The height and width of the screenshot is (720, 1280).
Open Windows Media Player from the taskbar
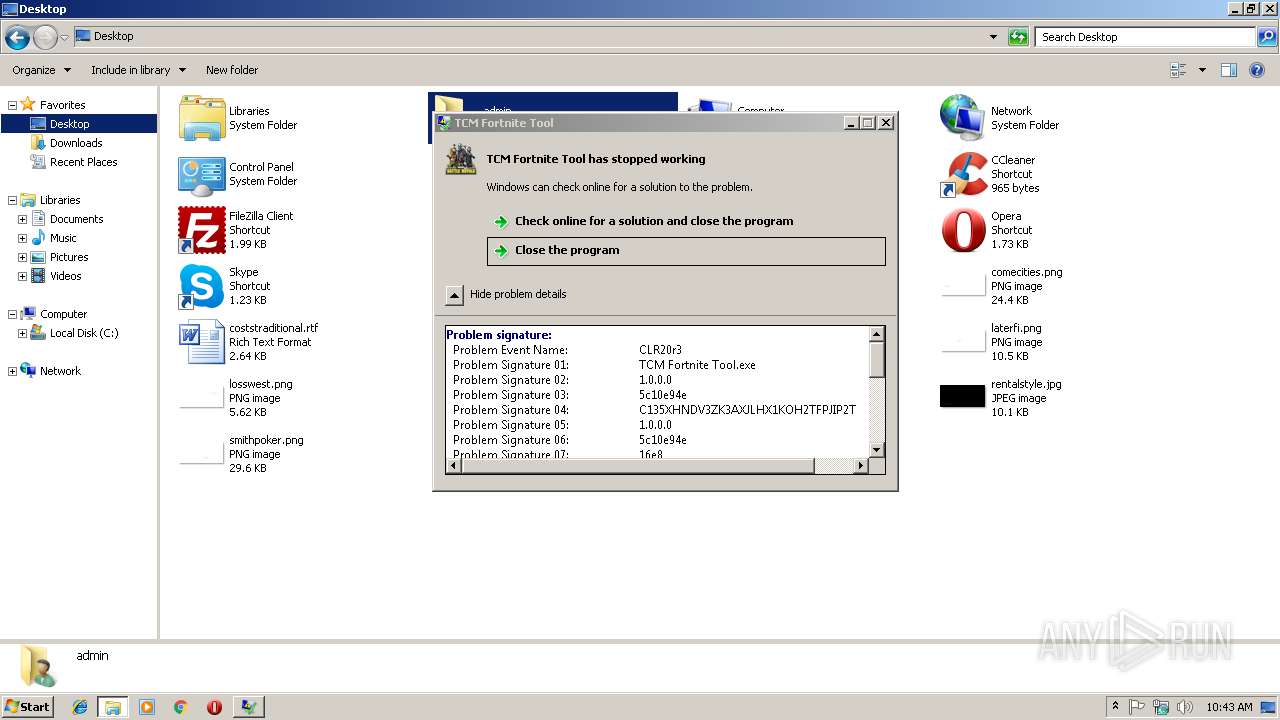click(x=147, y=707)
